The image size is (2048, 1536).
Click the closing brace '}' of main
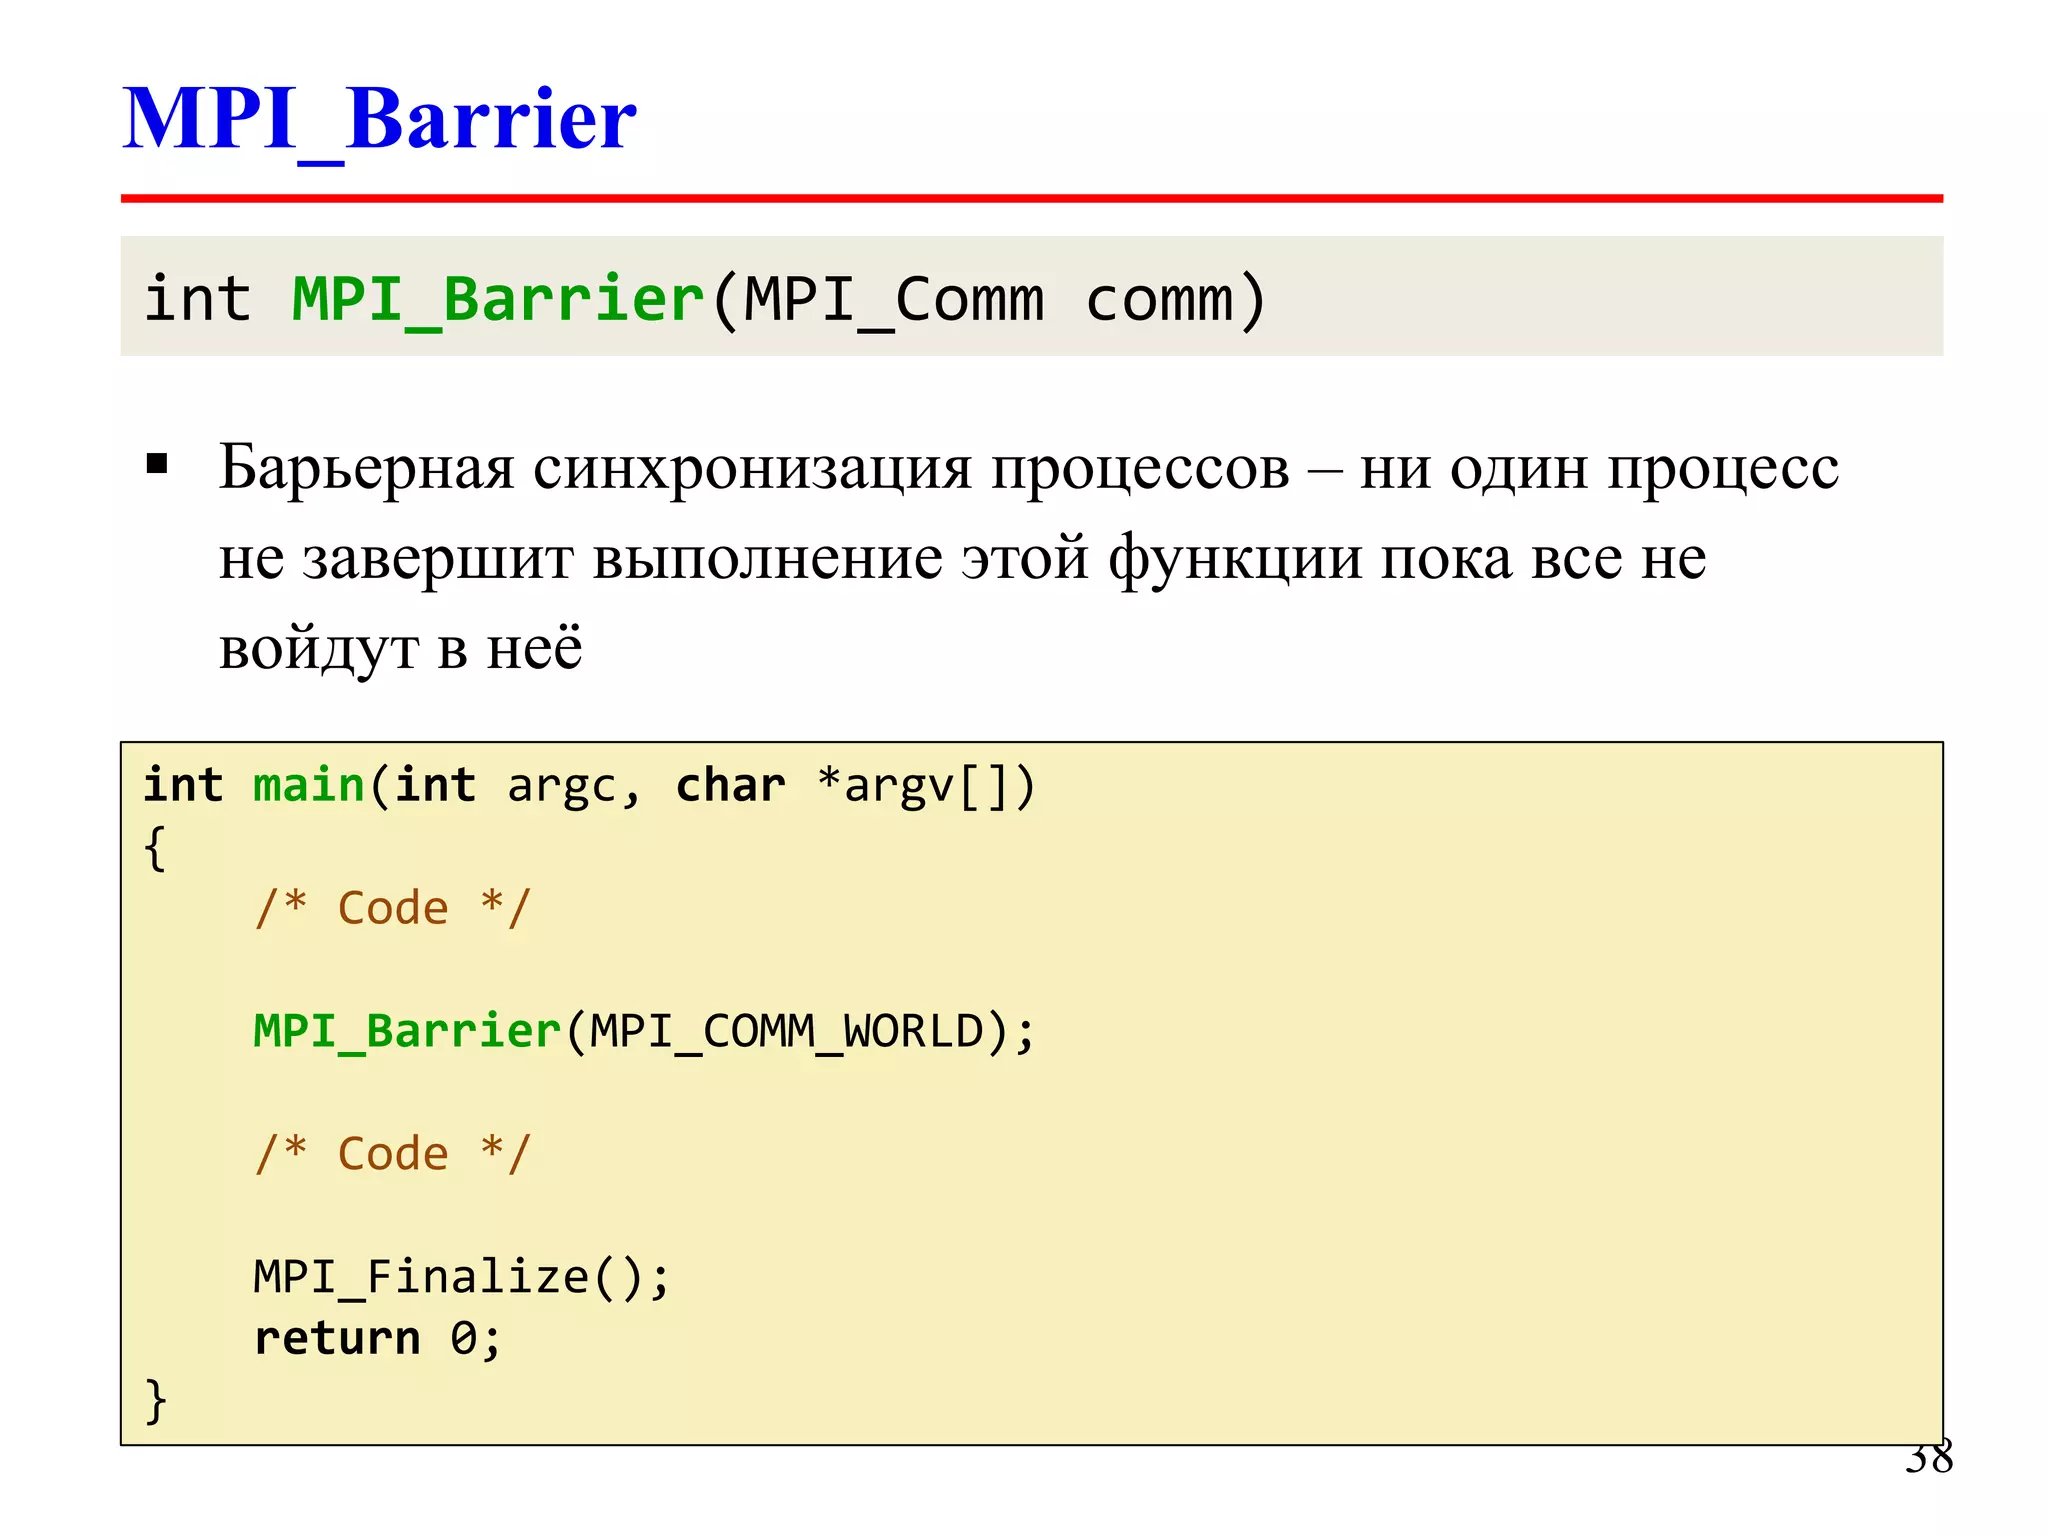tap(156, 1400)
